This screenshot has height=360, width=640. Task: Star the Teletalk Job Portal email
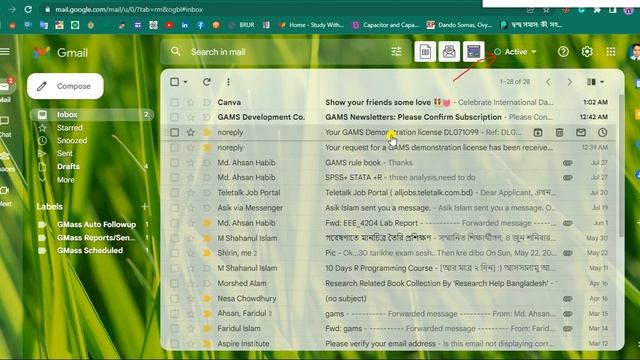[191, 193]
